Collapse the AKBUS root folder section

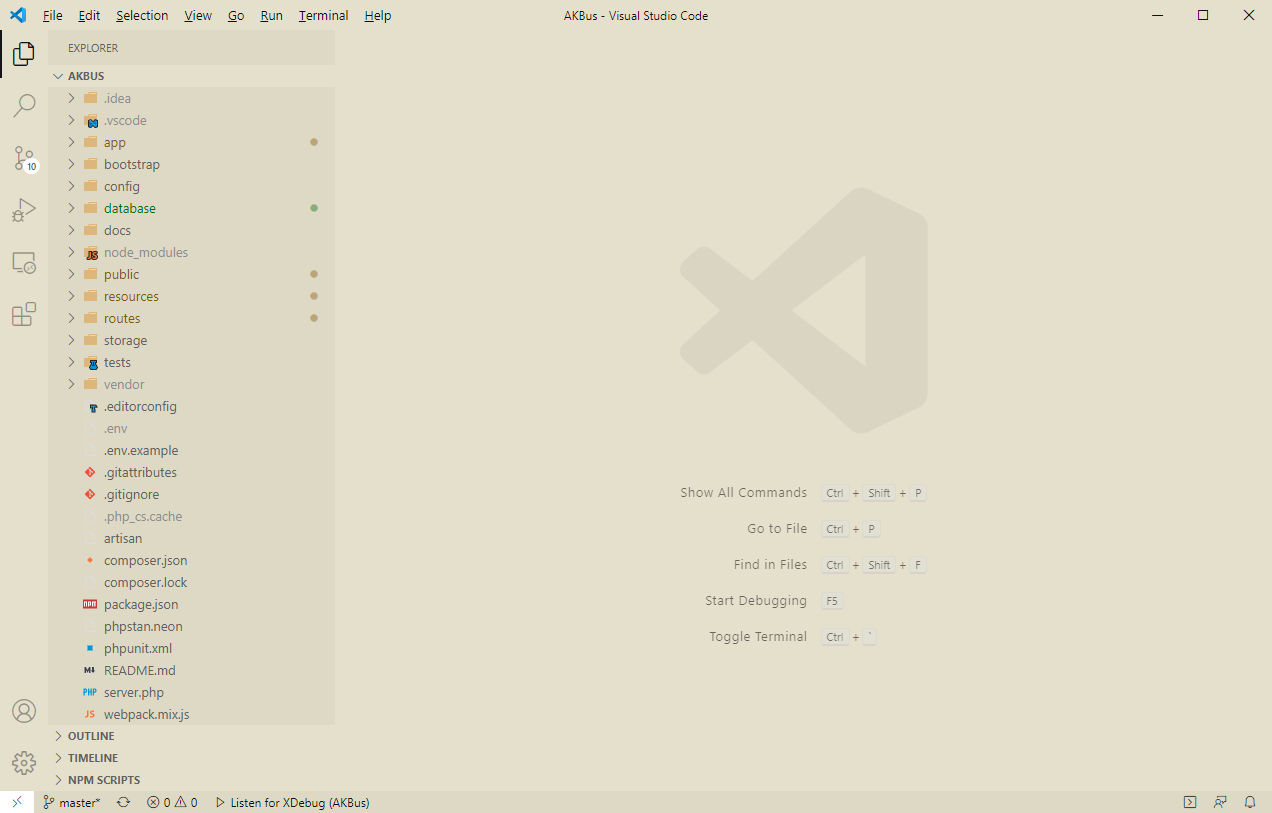coord(192,76)
